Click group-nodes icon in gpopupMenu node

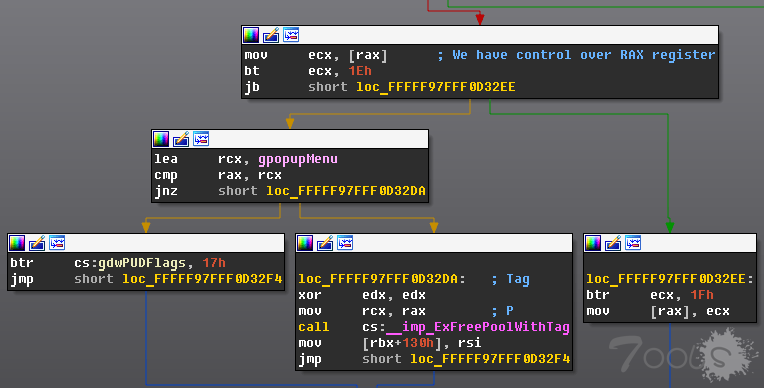(201, 139)
